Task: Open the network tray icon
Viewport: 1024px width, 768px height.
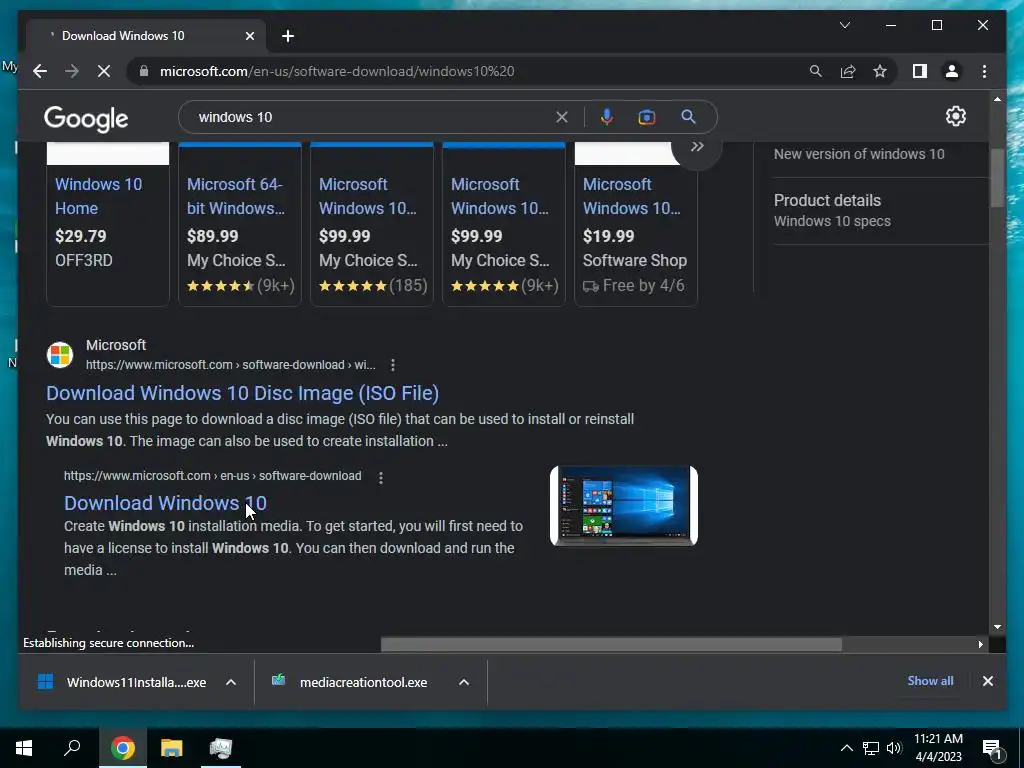Action: pyautogui.click(x=871, y=748)
